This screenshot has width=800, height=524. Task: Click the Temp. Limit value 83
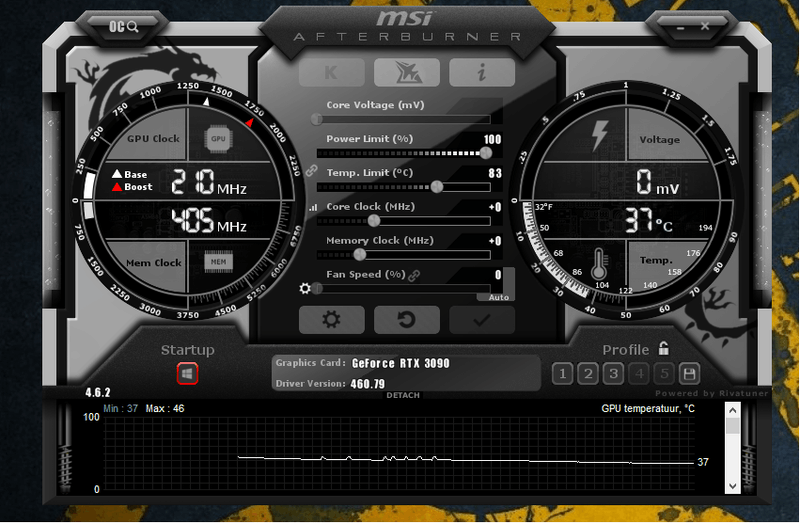(495, 173)
